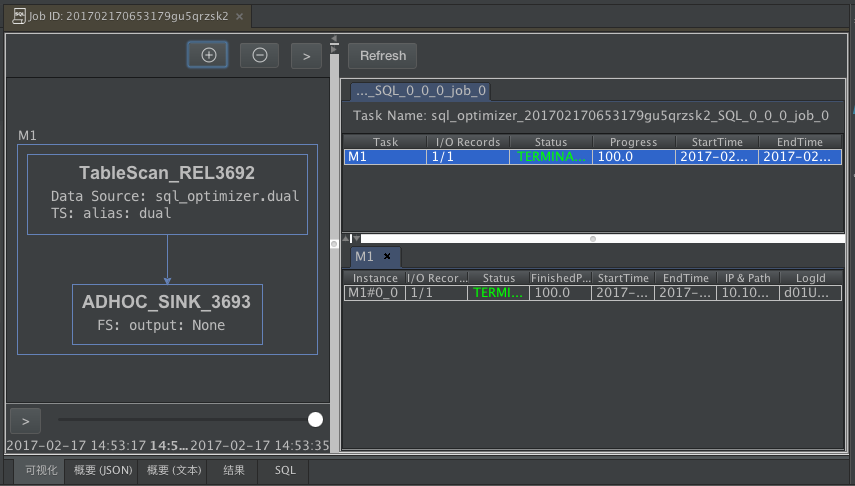Click the zoom in plus icon
855x486 pixels.
(208, 55)
